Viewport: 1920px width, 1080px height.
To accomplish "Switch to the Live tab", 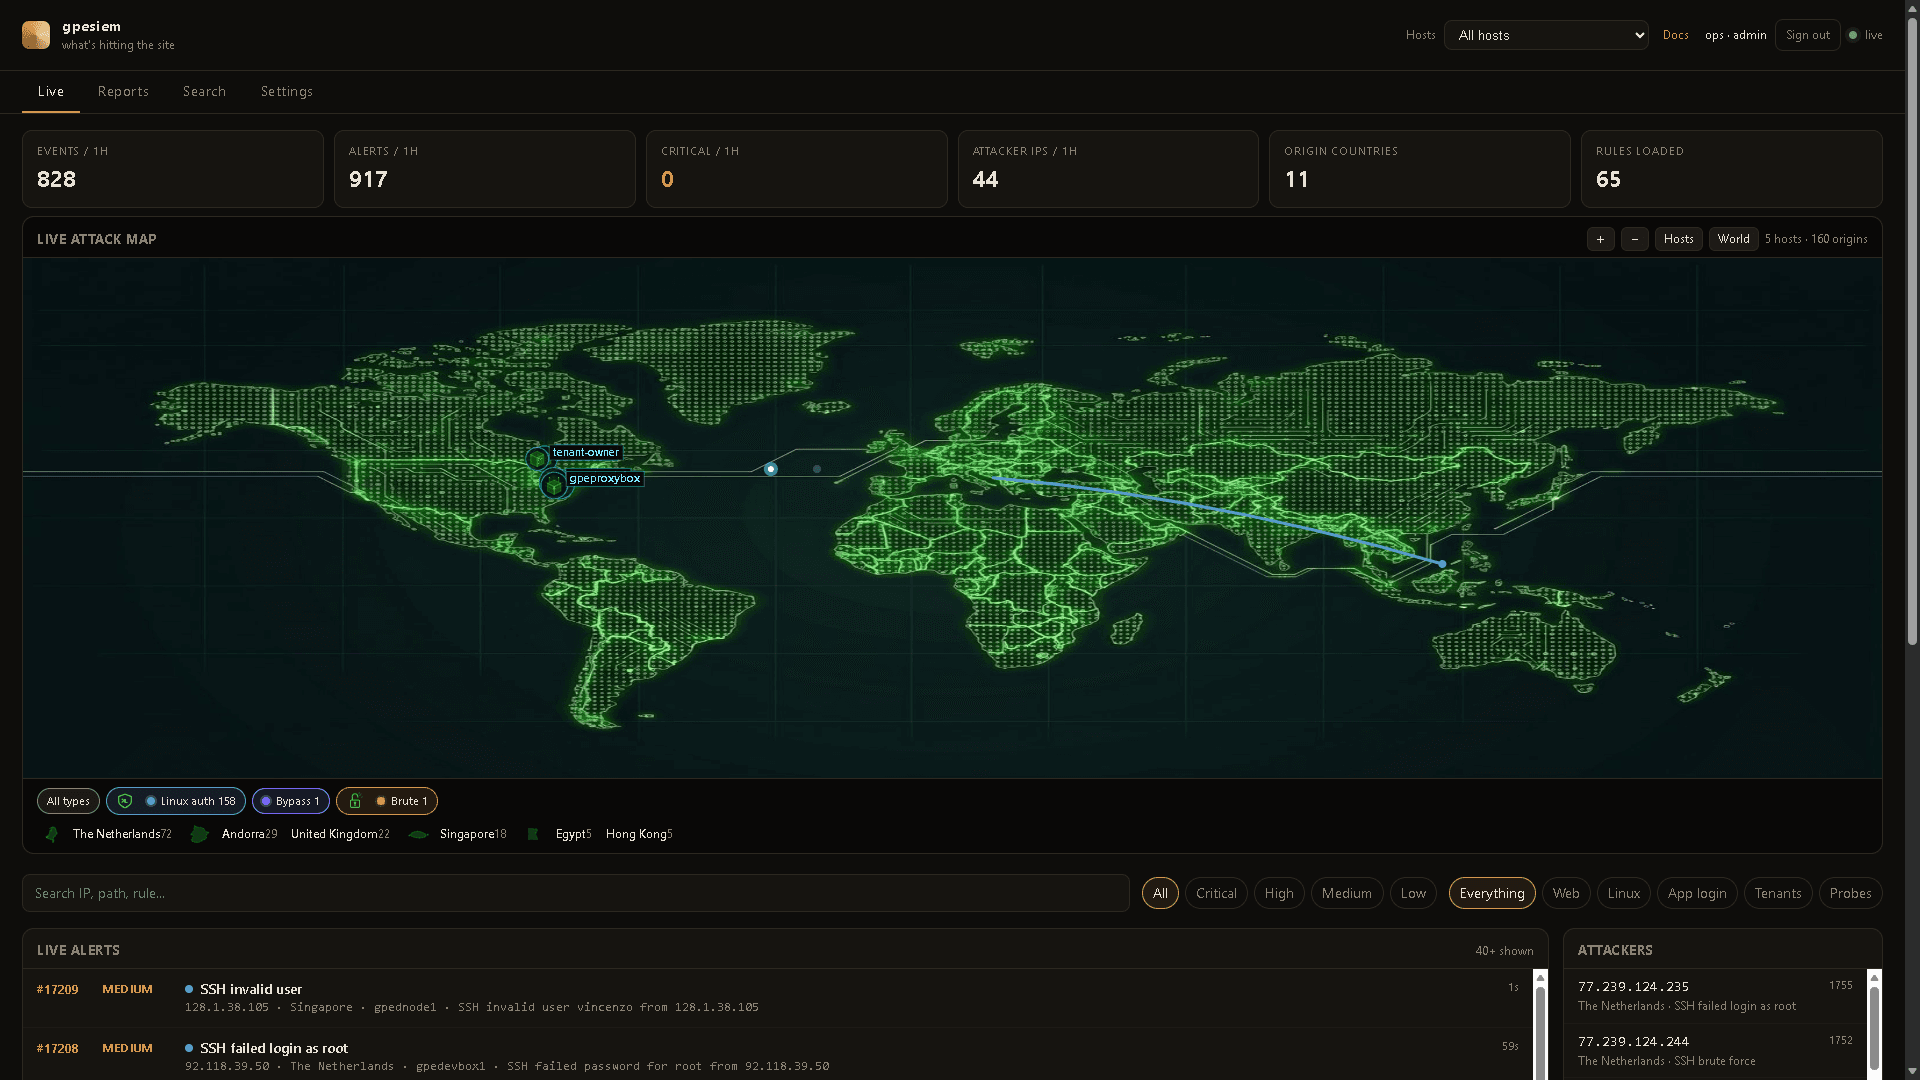I will 51,91.
